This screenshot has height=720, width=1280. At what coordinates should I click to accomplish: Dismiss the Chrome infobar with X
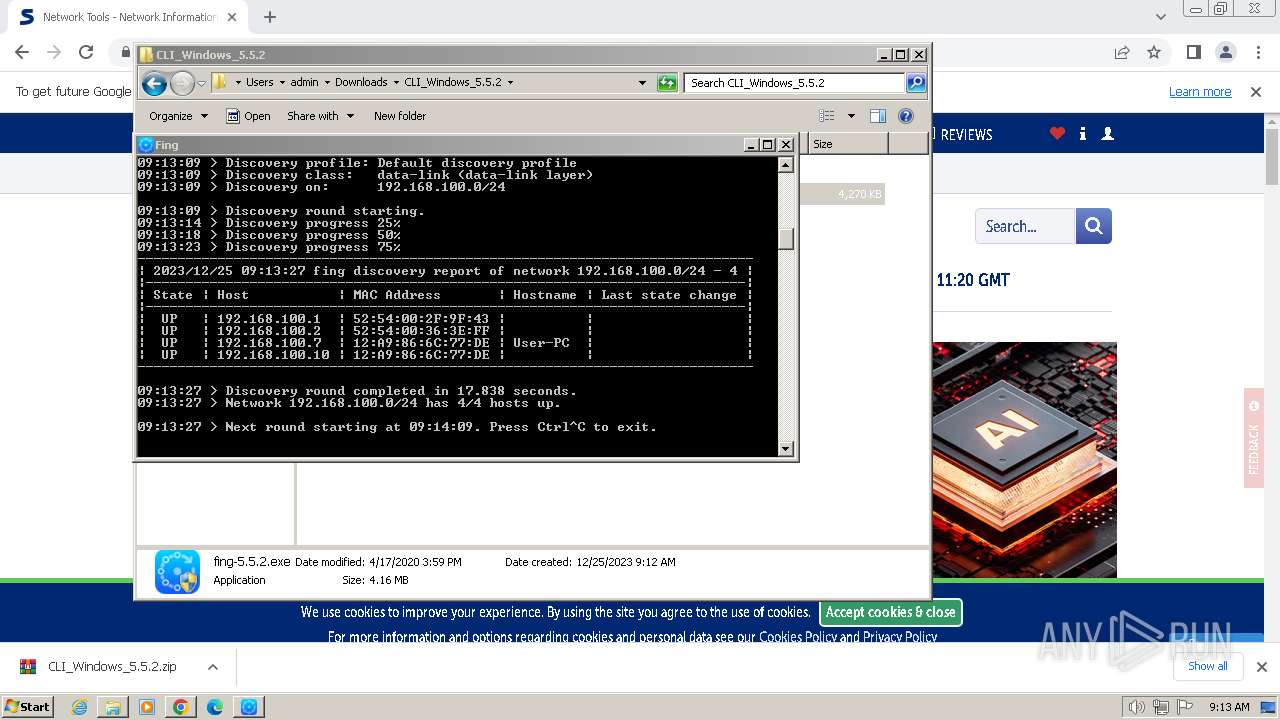[x=1256, y=91]
